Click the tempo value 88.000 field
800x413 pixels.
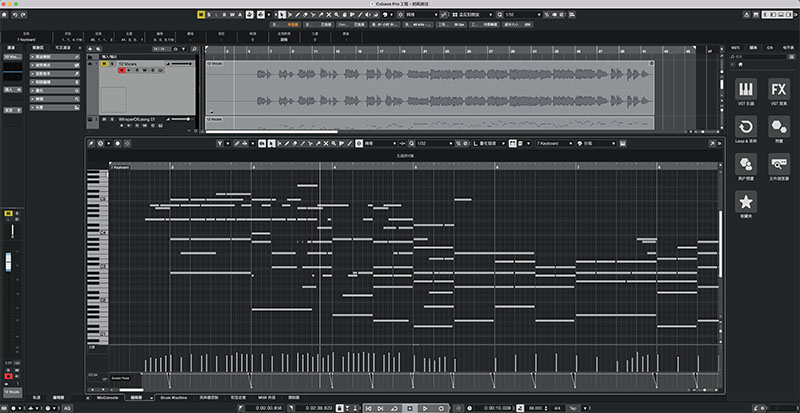(x=535, y=408)
